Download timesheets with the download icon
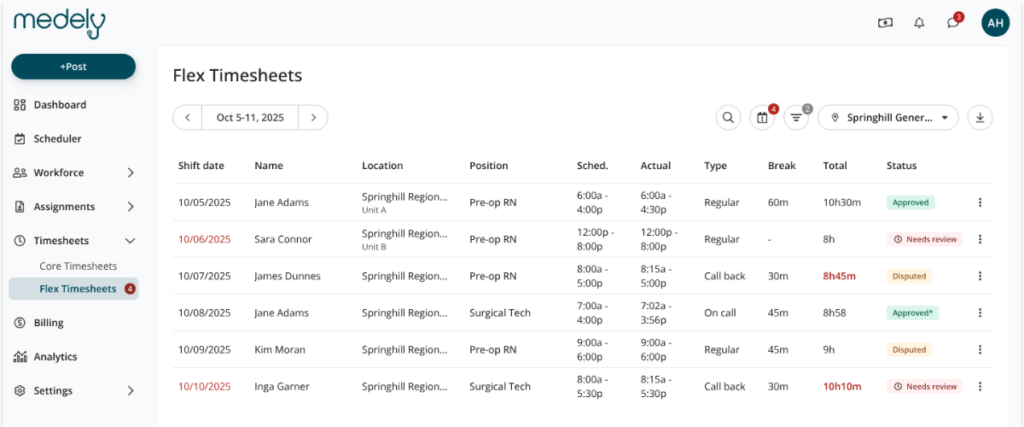This screenshot has height=427, width=1024. [980, 118]
